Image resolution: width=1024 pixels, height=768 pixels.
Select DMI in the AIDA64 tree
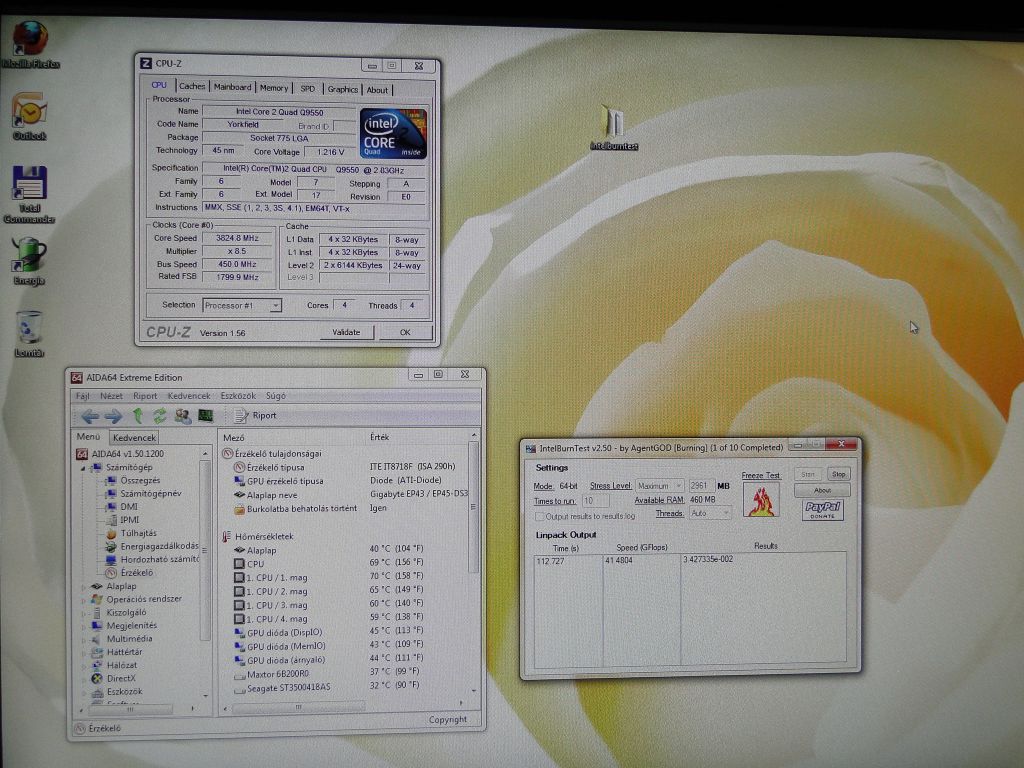click(121, 506)
